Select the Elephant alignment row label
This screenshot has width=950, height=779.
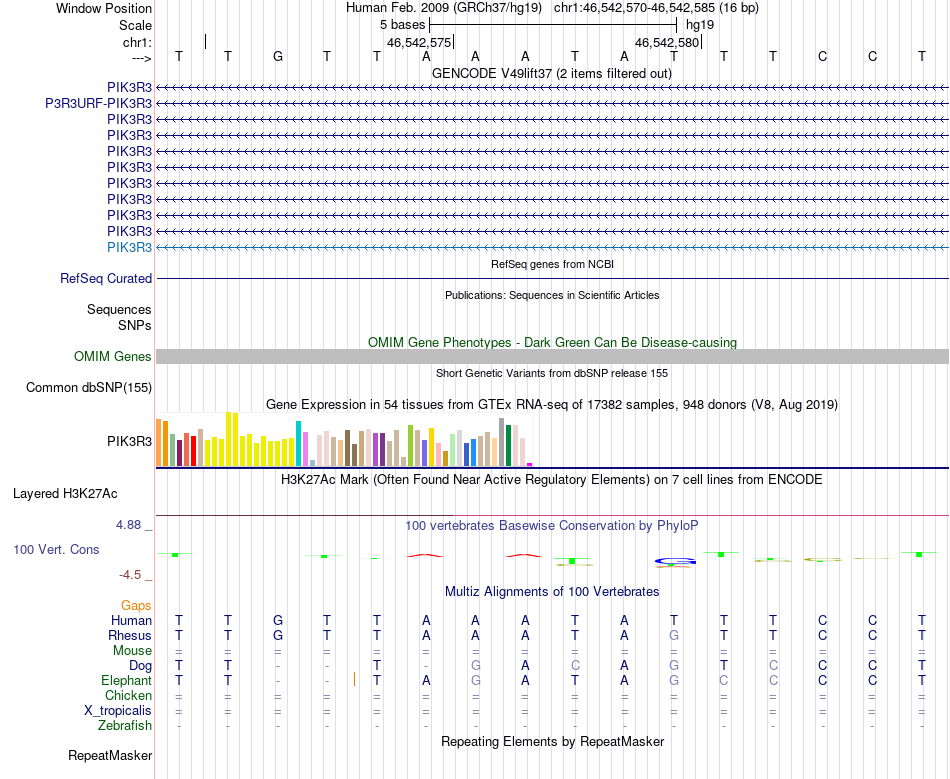[x=127, y=681]
